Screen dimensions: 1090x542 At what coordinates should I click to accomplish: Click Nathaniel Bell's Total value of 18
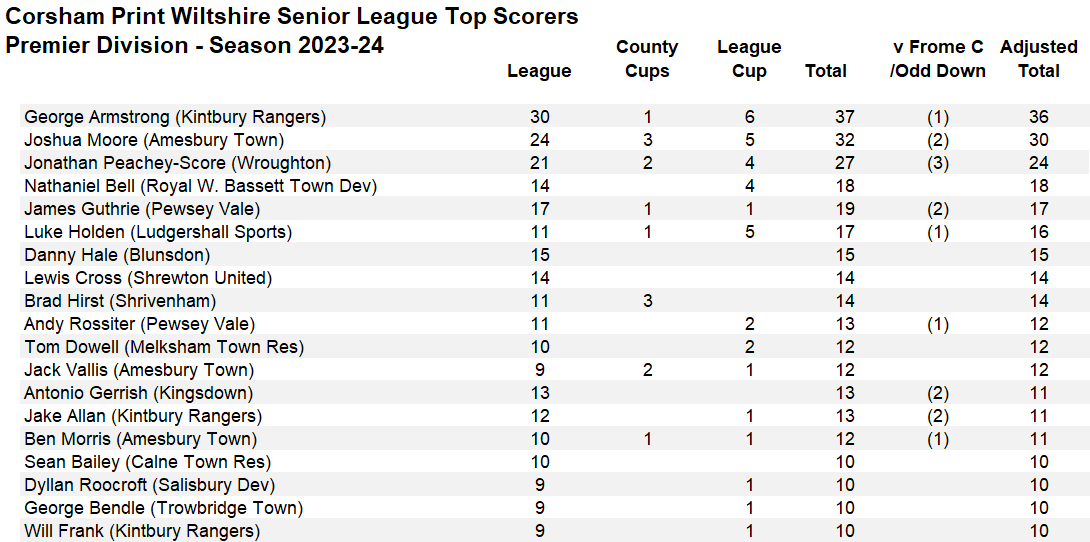coord(844,186)
